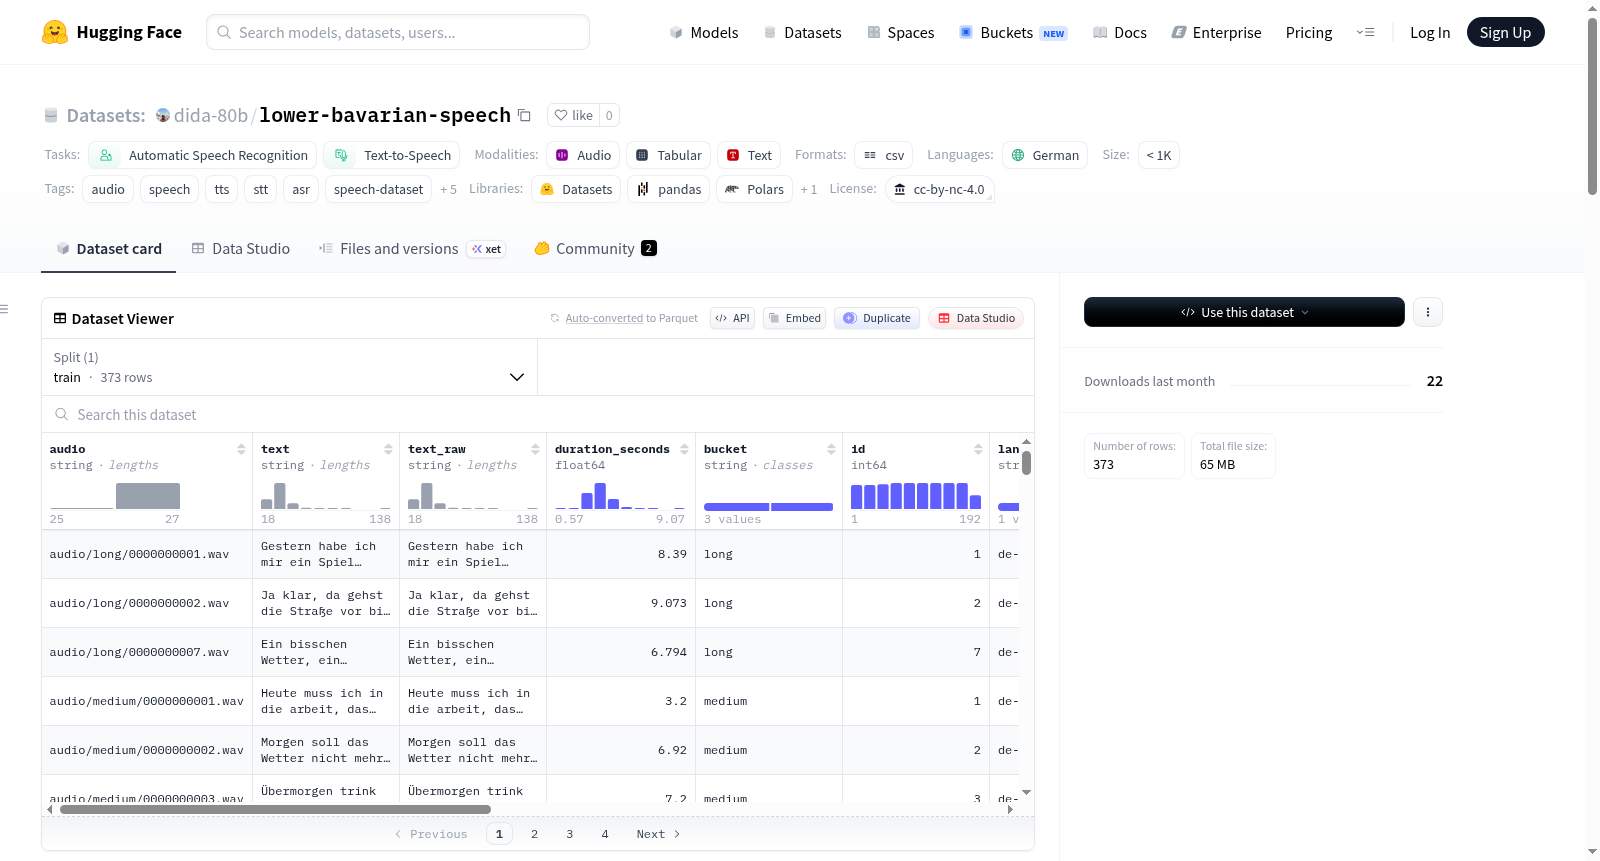Screen dimensions: 1600x861
Task: Click the Polars library tag
Action: (x=755, y=189)
